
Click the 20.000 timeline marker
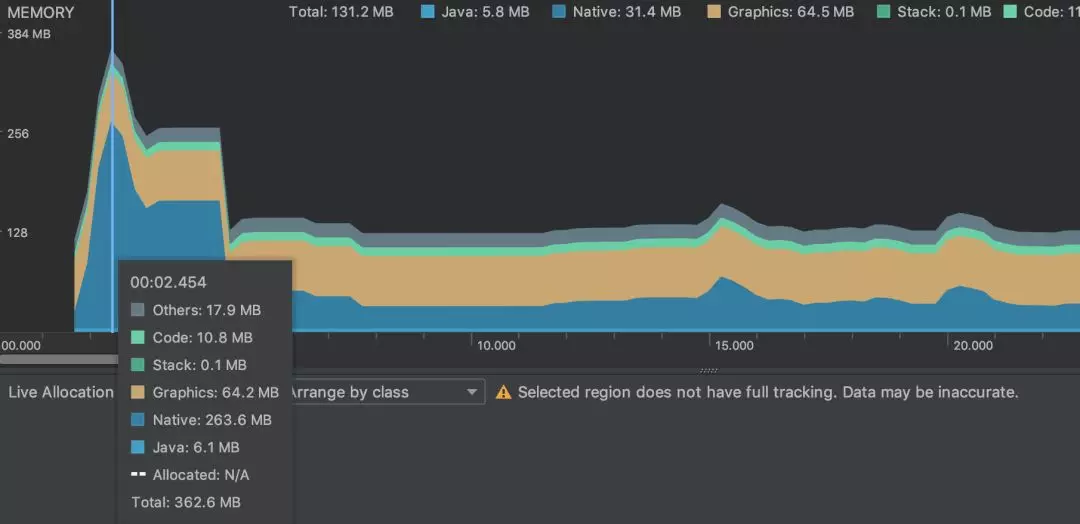click(972, 346)
